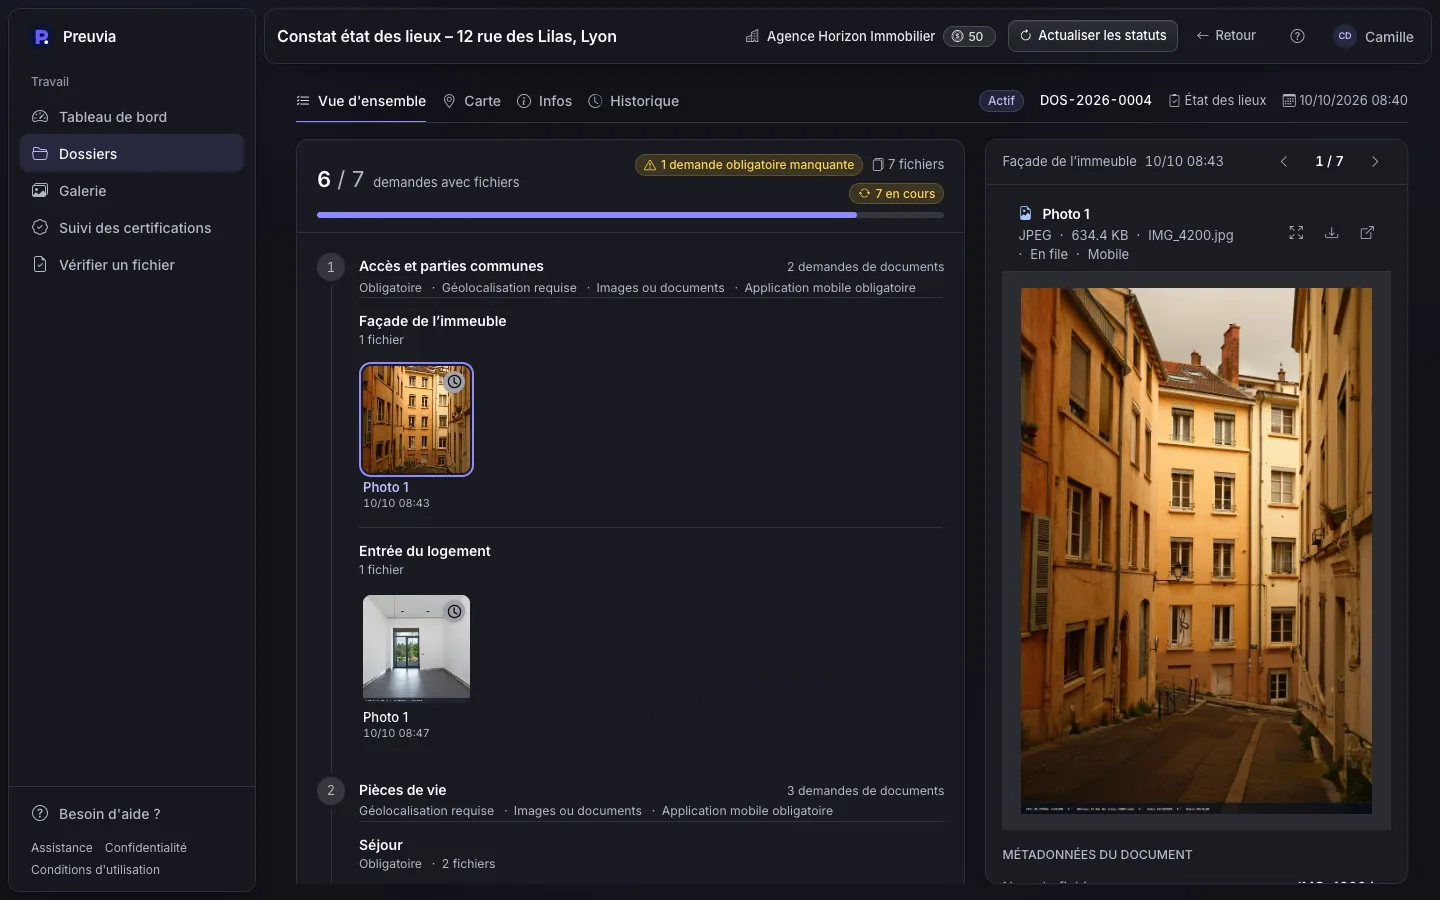Click the Preuvia logo icon
Image resolution: width=1440 pixels, height=900 pixels.
pyautogui.click(x=42, y=37)
